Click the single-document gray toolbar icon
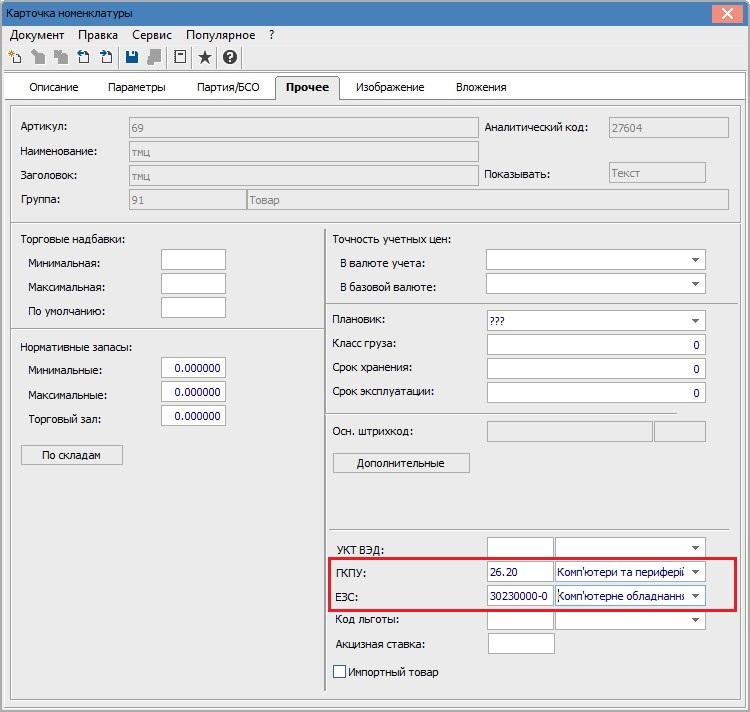This screenshot has width=750, height=712. point(38,57)
